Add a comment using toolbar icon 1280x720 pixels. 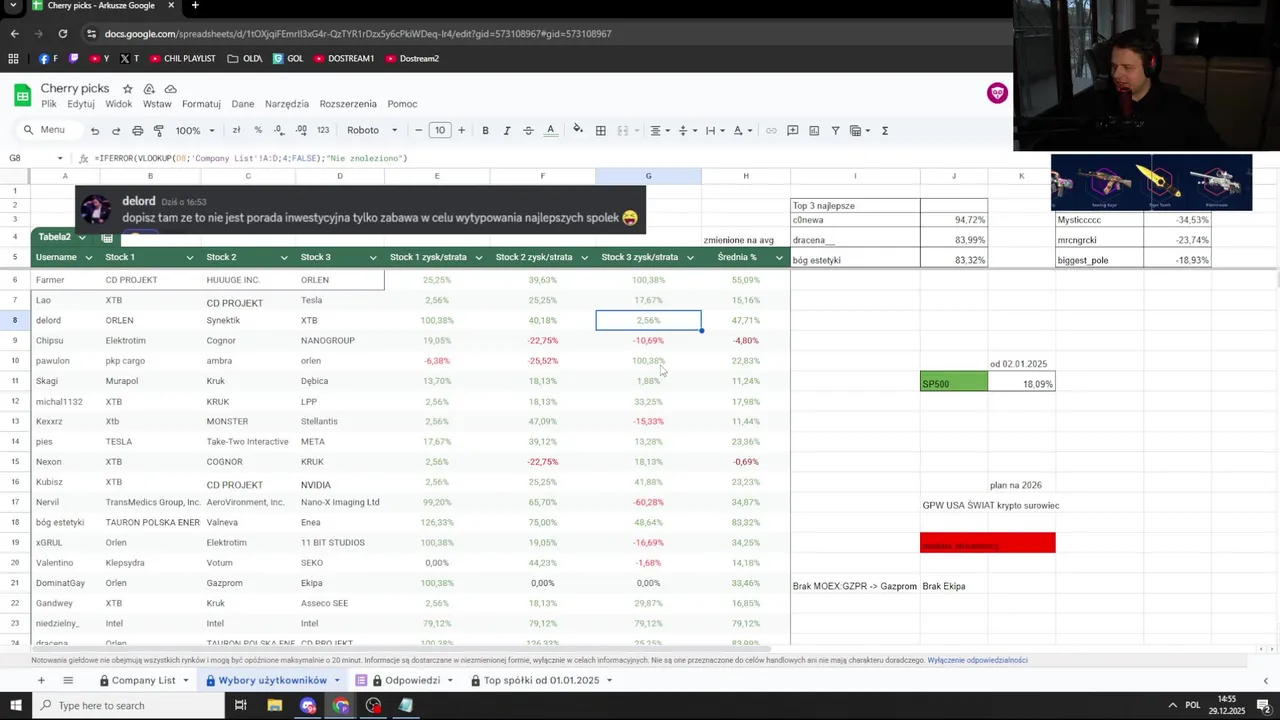[792, 130]
